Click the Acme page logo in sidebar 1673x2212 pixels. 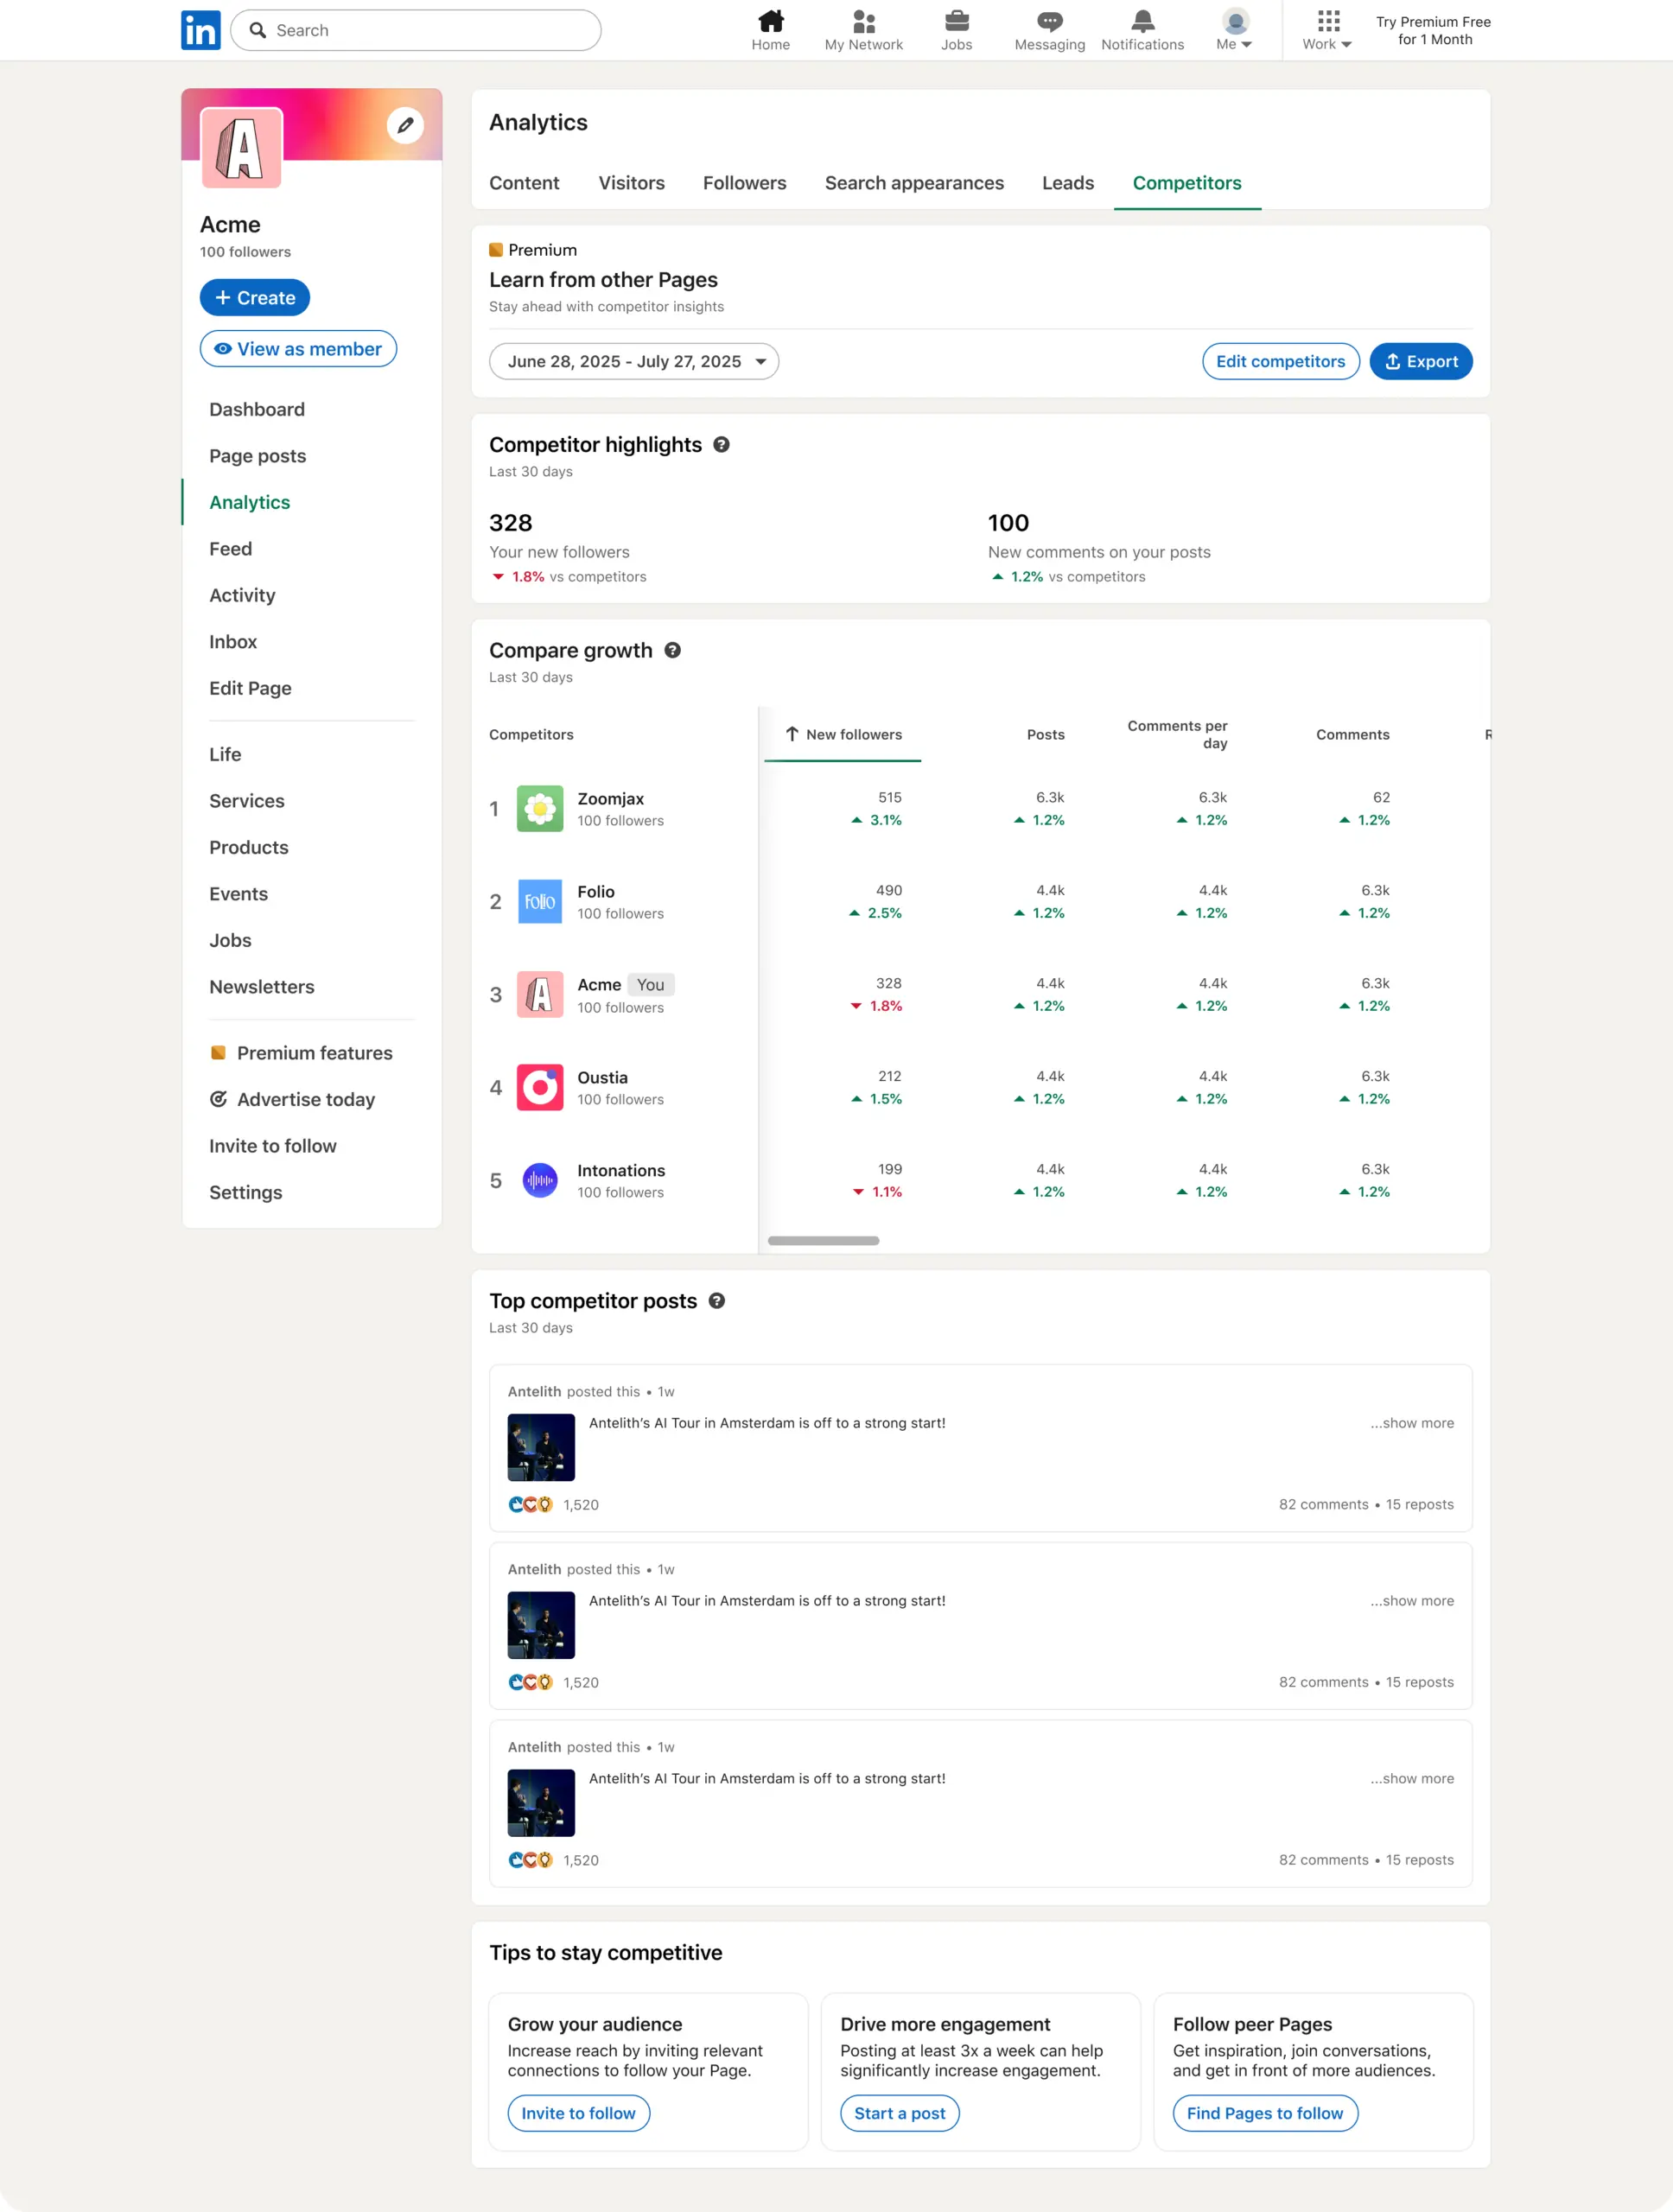coord(242,148)
